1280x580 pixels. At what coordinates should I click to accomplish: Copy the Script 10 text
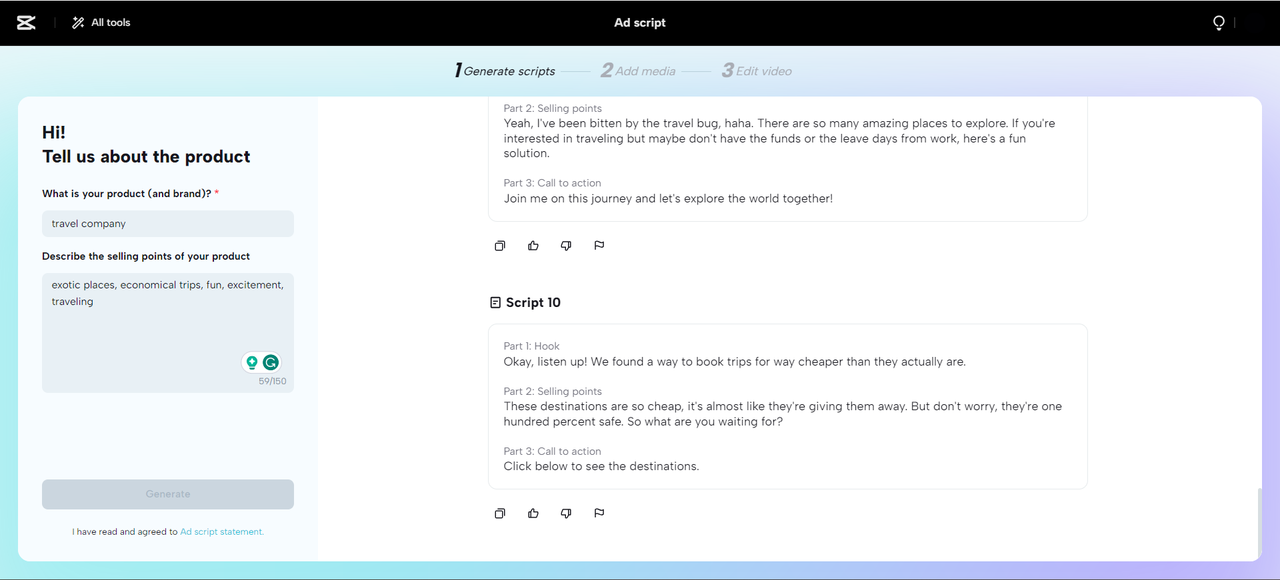500,513
